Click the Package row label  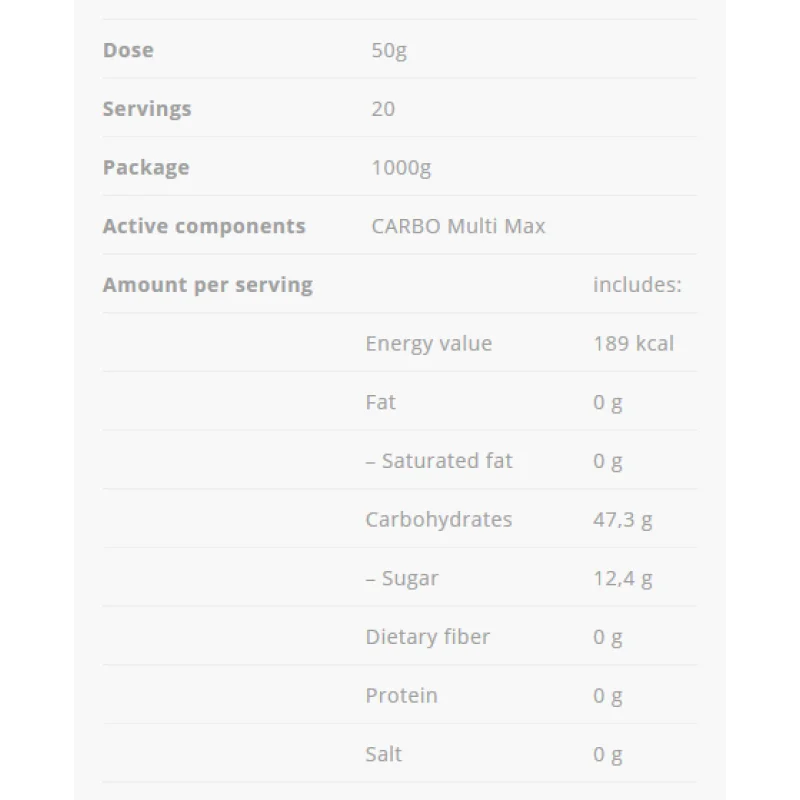(146, 167)
